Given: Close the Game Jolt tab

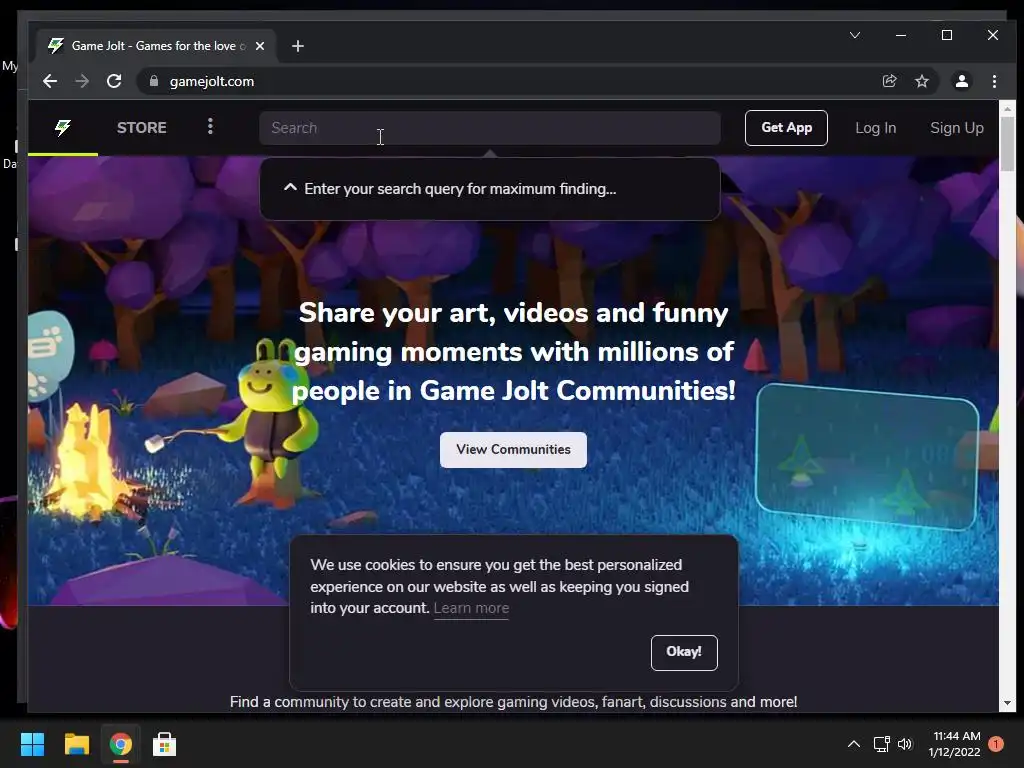Looking at the screenshot, I should click(x=260, y=46).
